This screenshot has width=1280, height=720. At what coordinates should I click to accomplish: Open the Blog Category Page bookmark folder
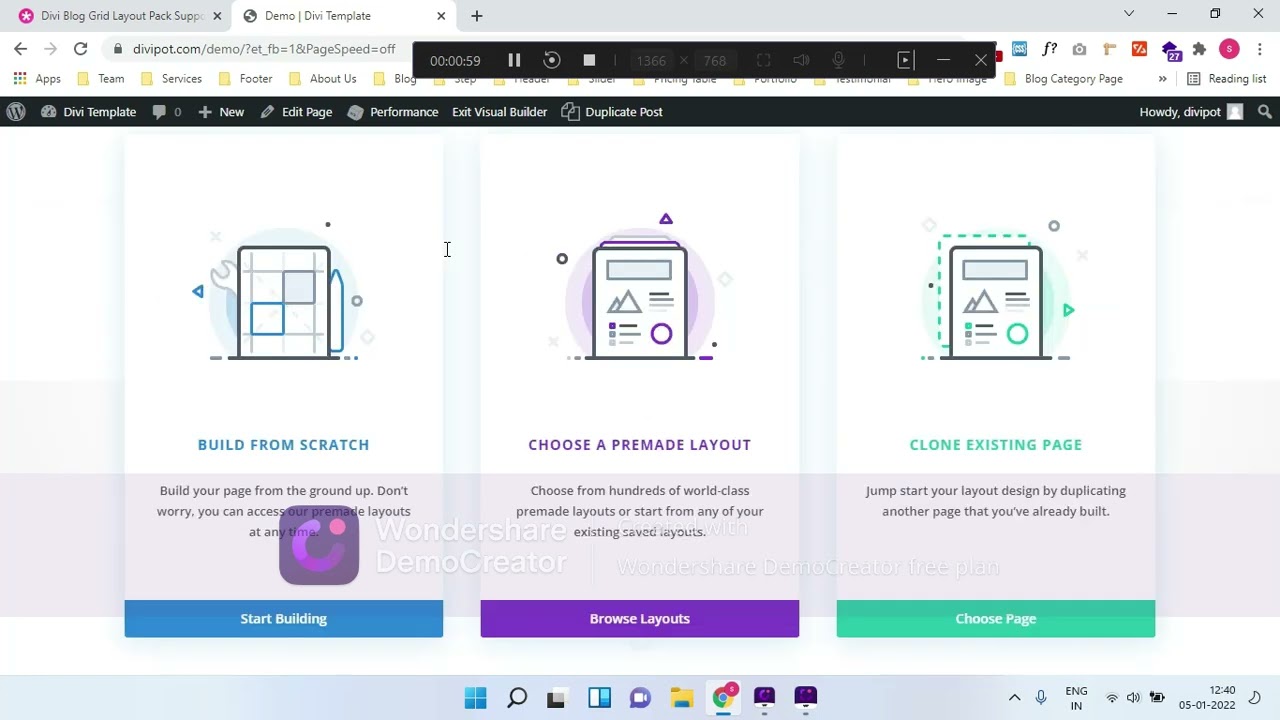[1063, 79]
